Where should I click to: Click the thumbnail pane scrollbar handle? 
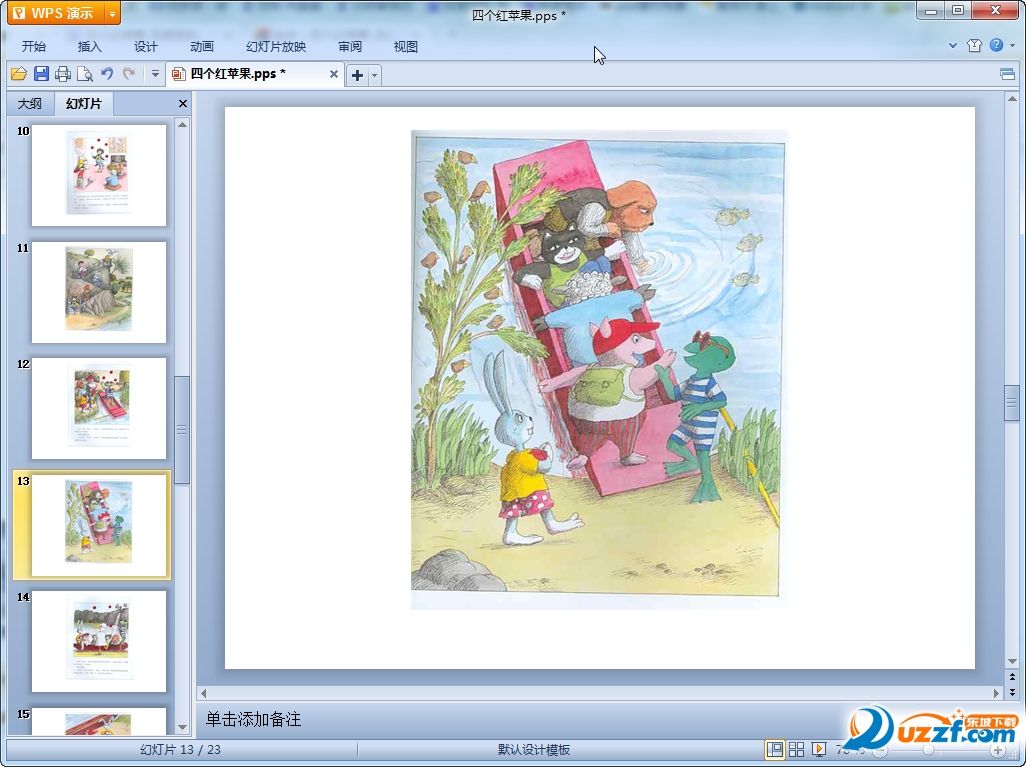(x=182, y=429)
